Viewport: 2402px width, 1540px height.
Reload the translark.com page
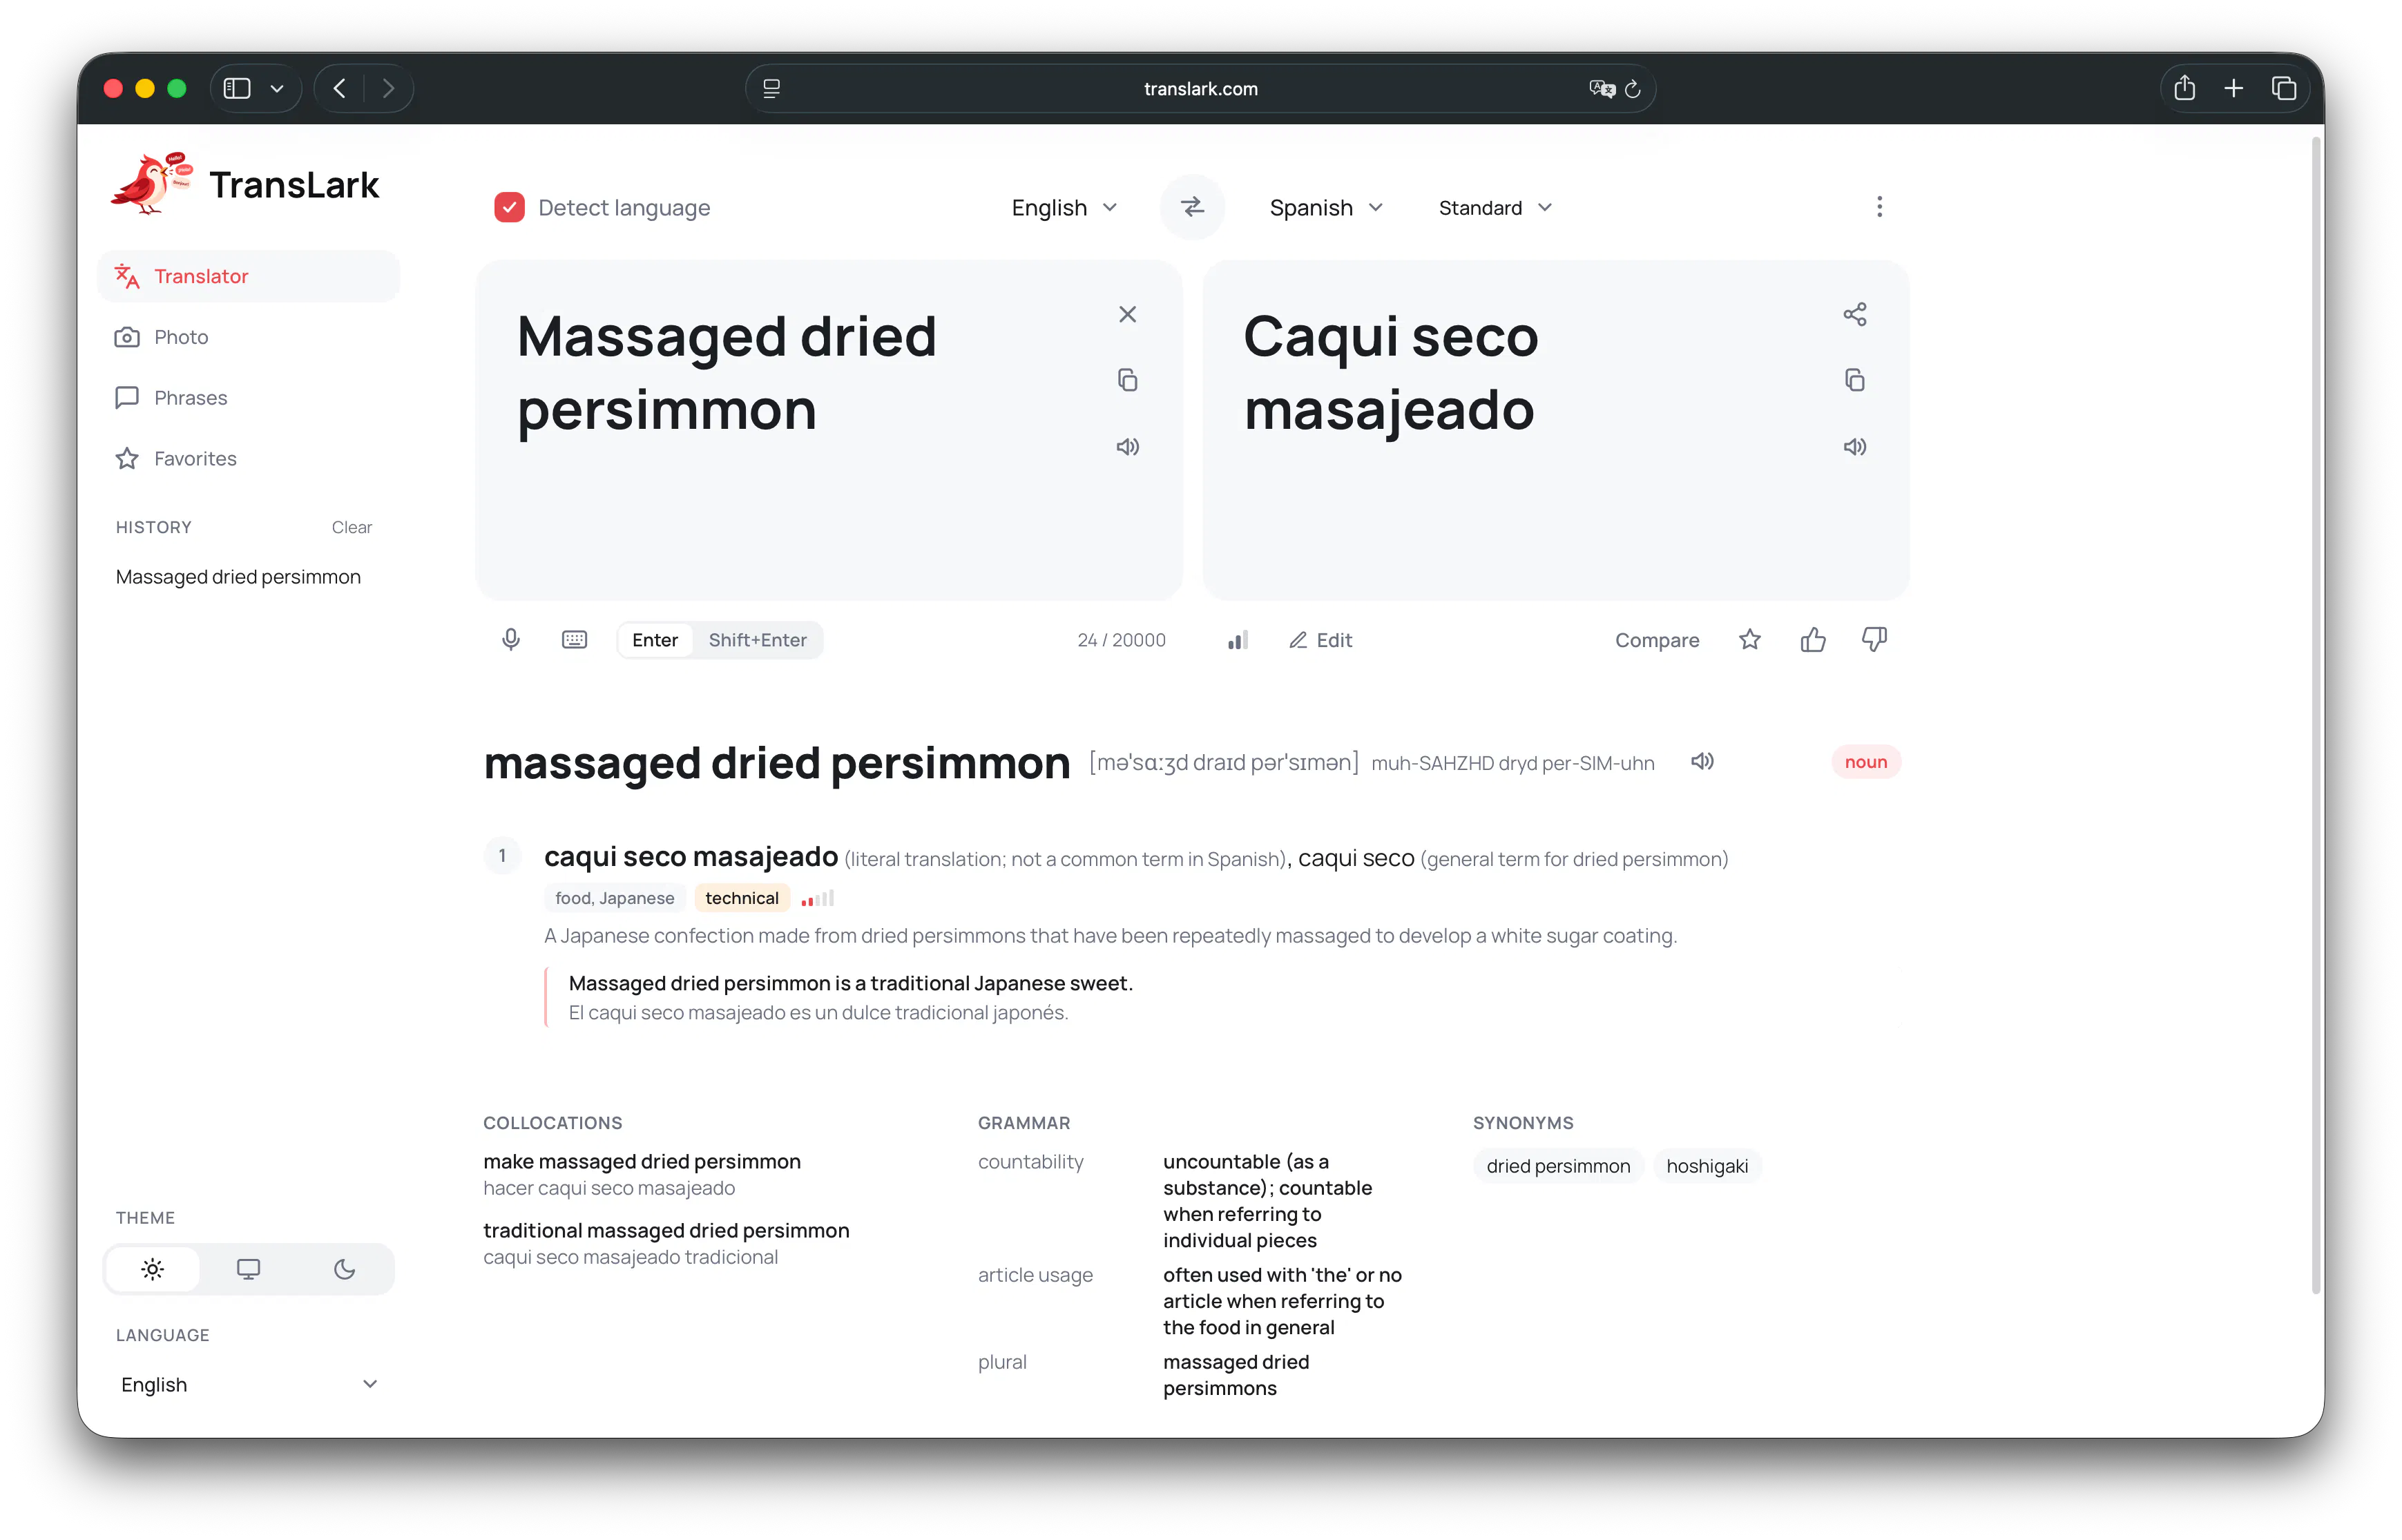click(1632, 89)
